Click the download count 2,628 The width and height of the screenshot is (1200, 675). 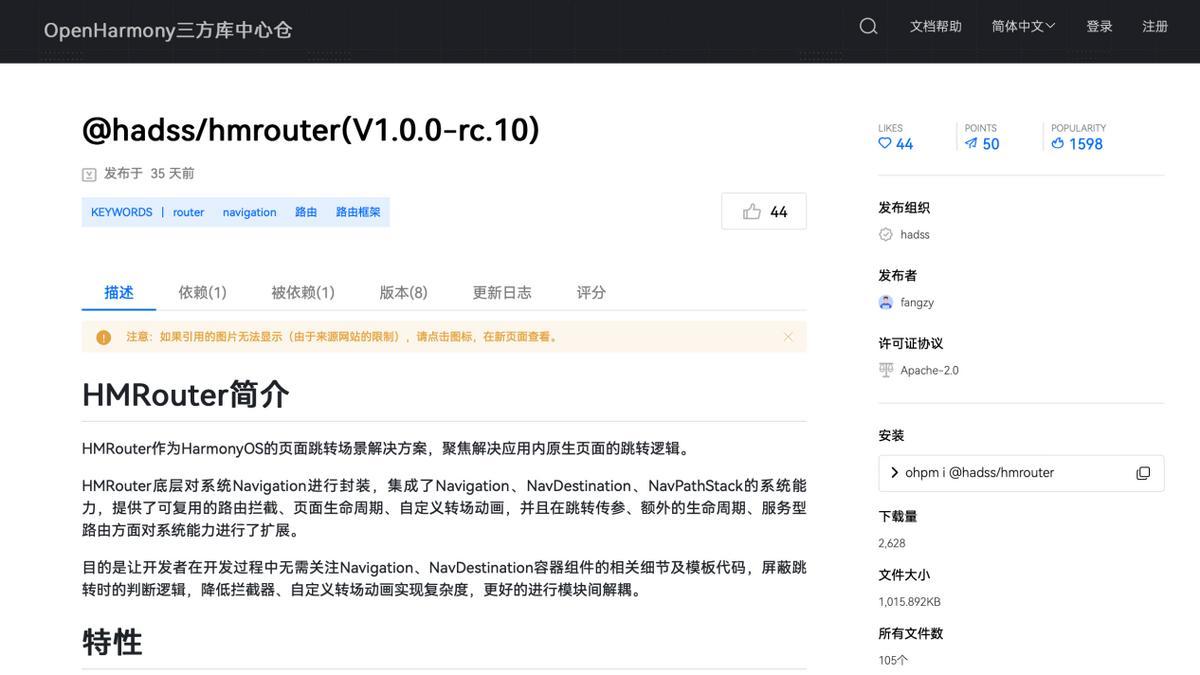(892, 543)
